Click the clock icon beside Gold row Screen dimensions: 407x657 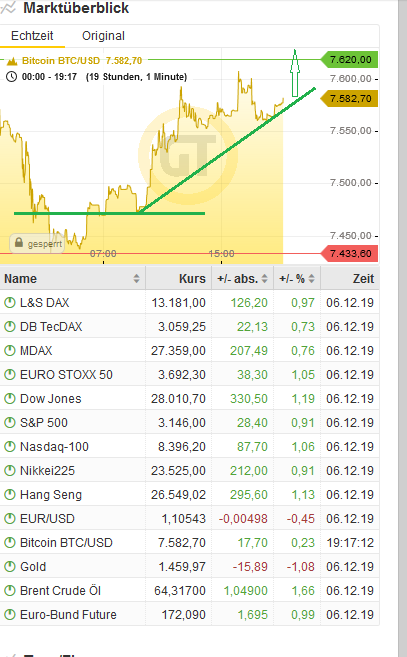click(10, 566)
